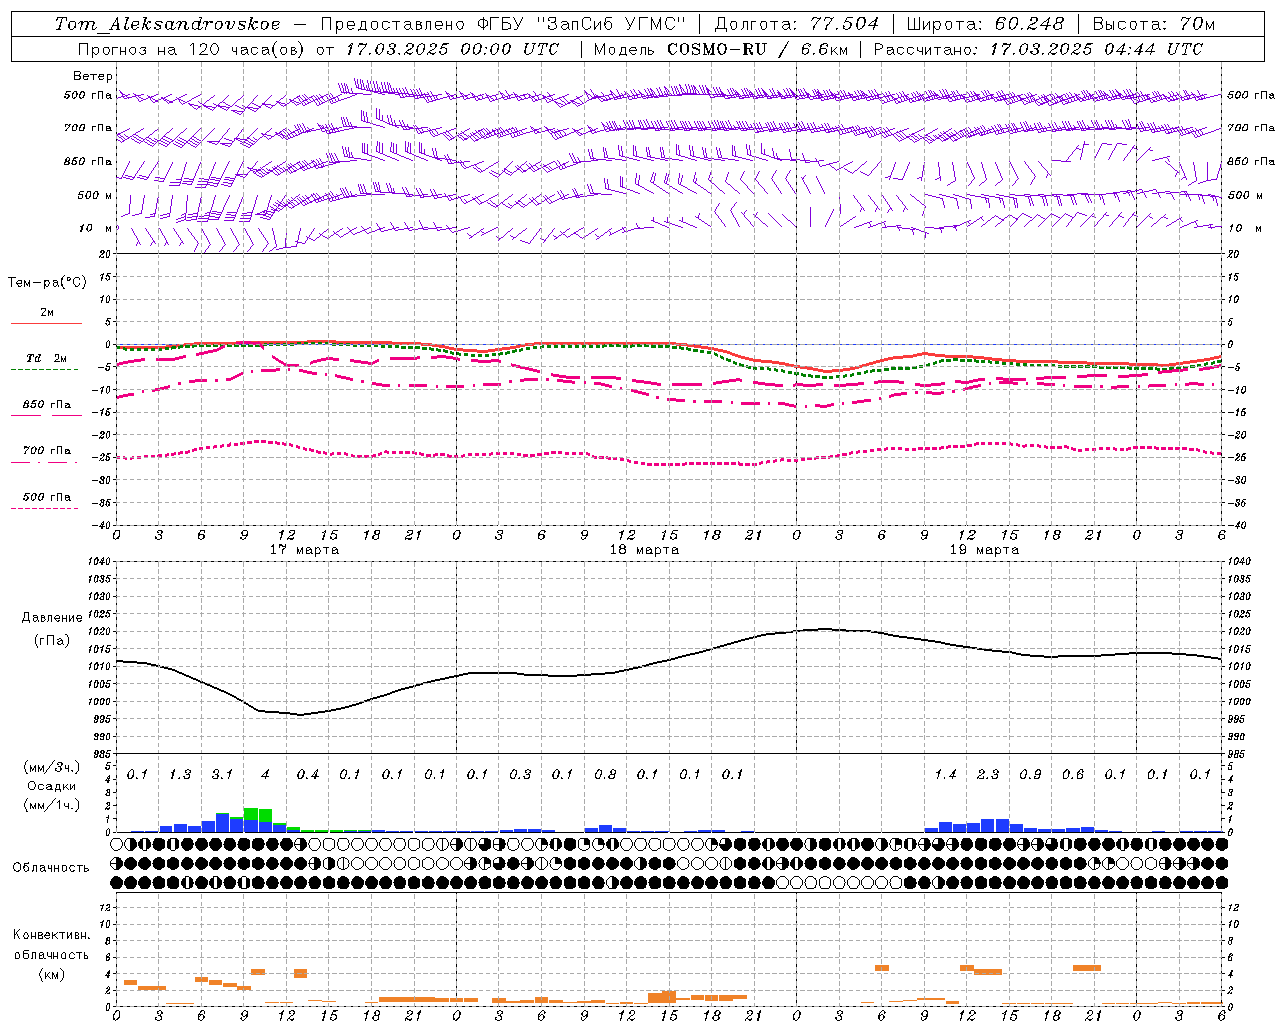Image resolution: width=1280 pixels, height=1024 pixels.
Task: Click the Облачность cloud cover label
Action: click(51, 868)
